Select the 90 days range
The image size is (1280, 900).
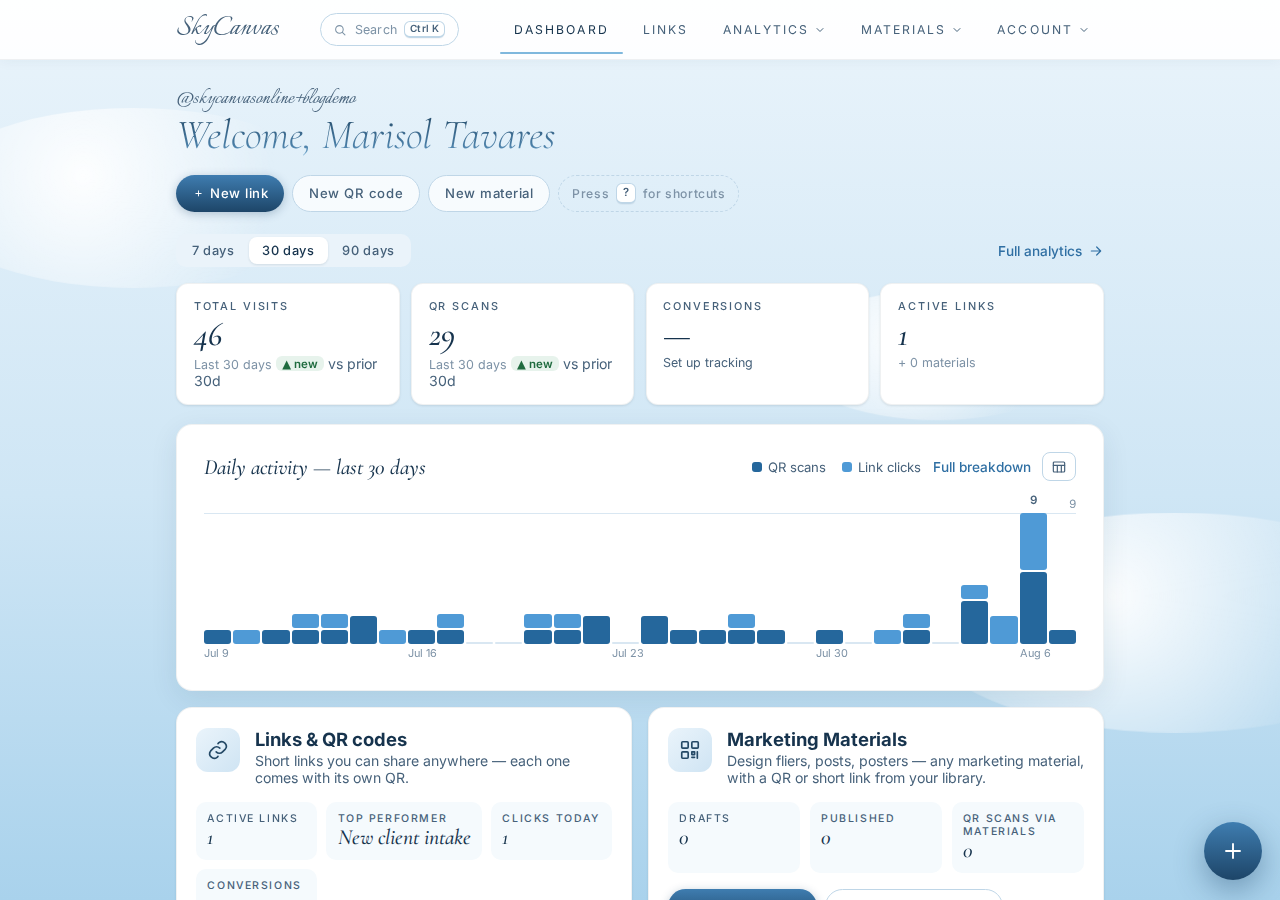[x=368, y=250]
